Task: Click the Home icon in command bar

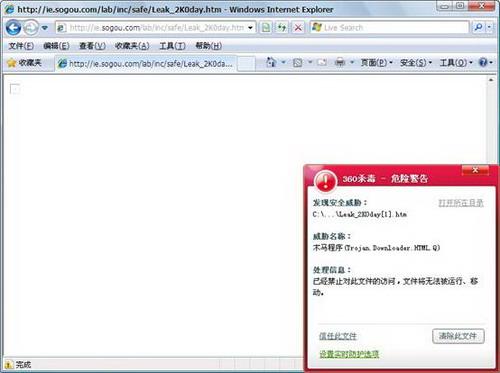Action: [x=272, y=62]
